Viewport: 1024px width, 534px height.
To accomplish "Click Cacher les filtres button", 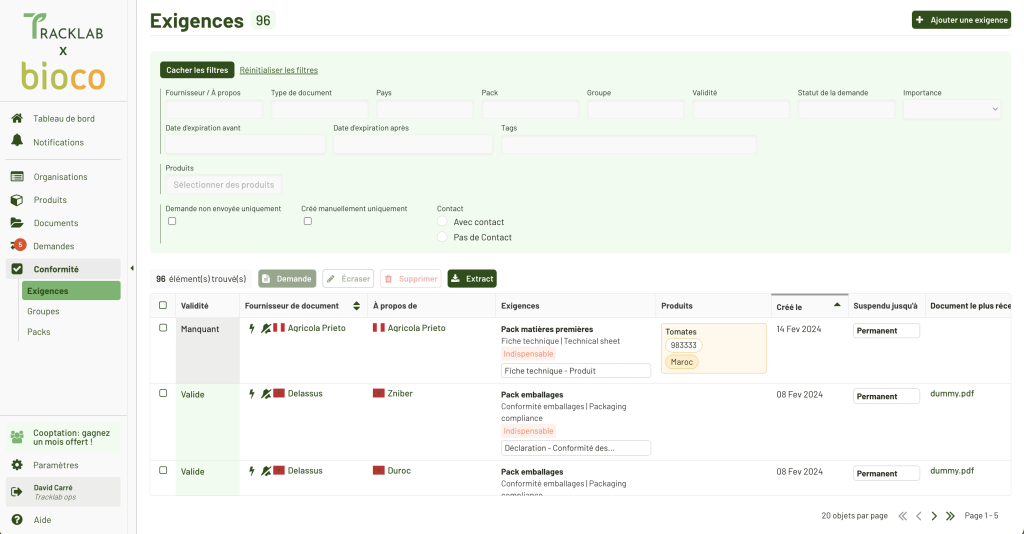I will [197, 70].
